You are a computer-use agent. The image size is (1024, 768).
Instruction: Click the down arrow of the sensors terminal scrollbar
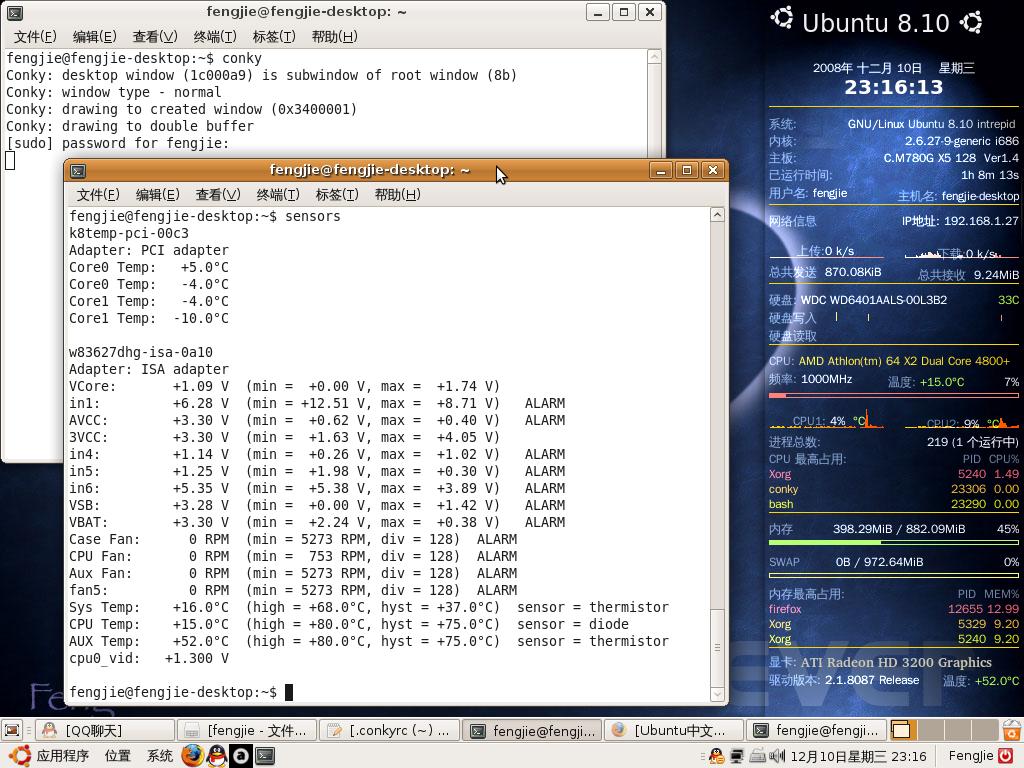point(717,694)
